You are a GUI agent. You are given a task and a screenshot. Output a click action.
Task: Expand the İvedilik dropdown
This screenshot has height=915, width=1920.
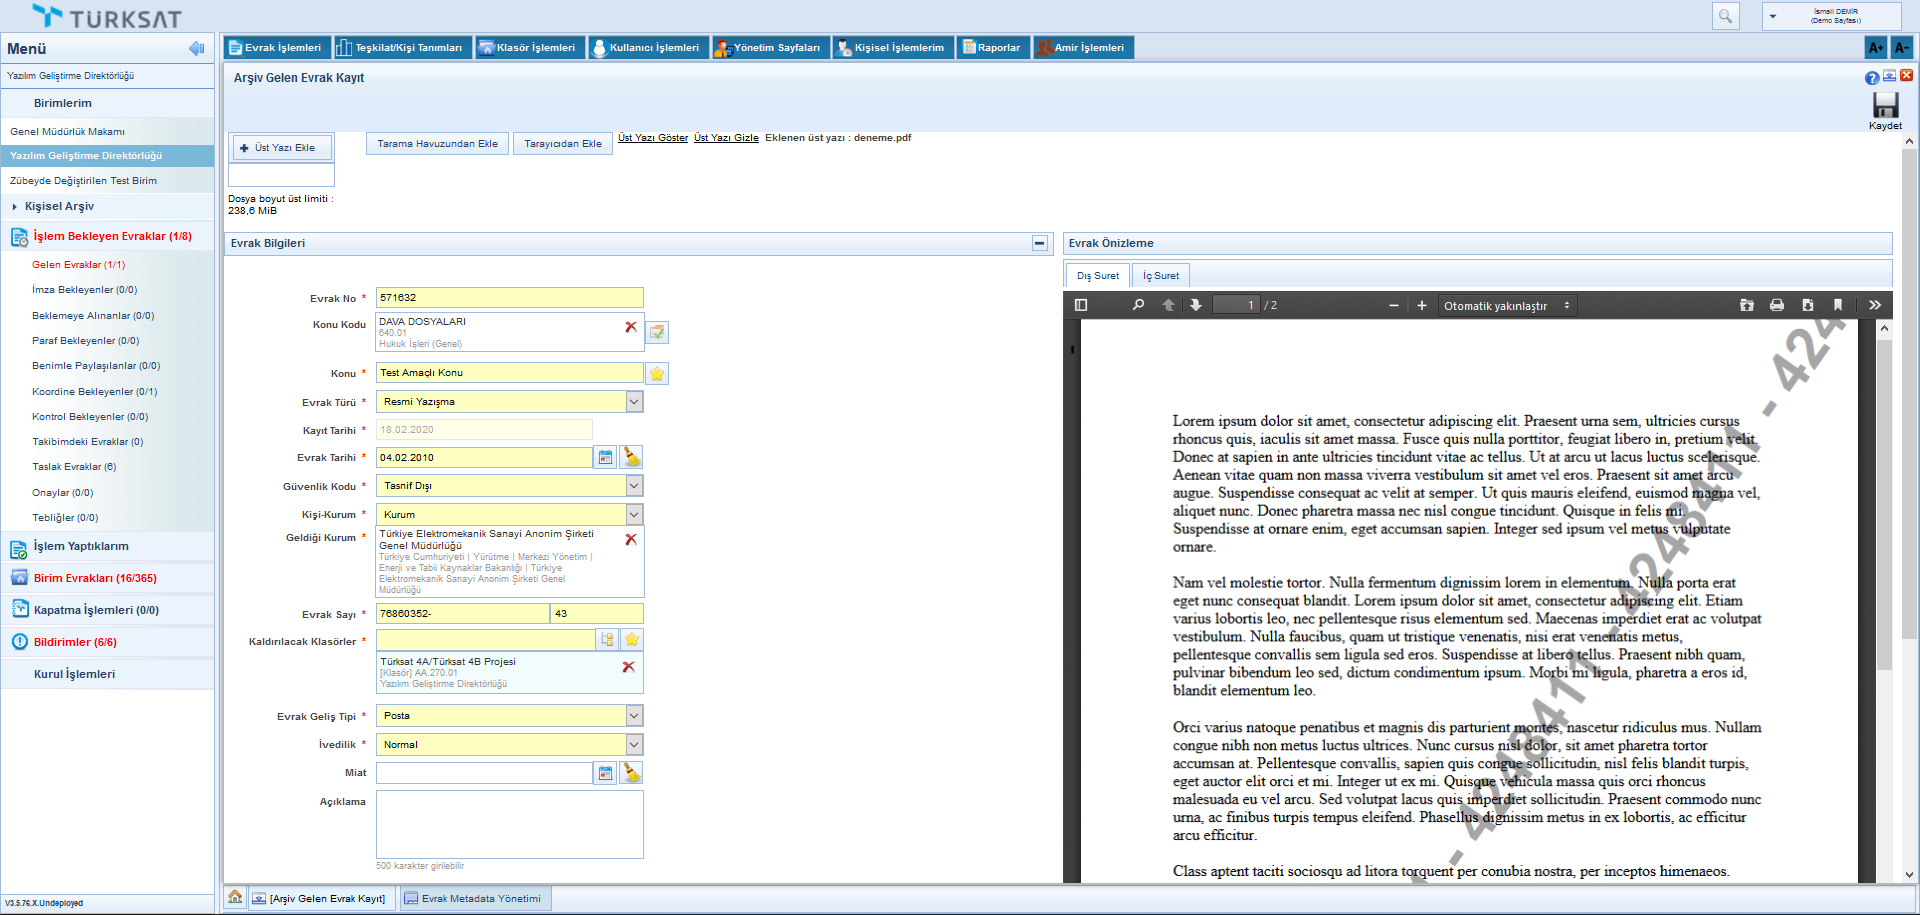[x=634, y=745]
